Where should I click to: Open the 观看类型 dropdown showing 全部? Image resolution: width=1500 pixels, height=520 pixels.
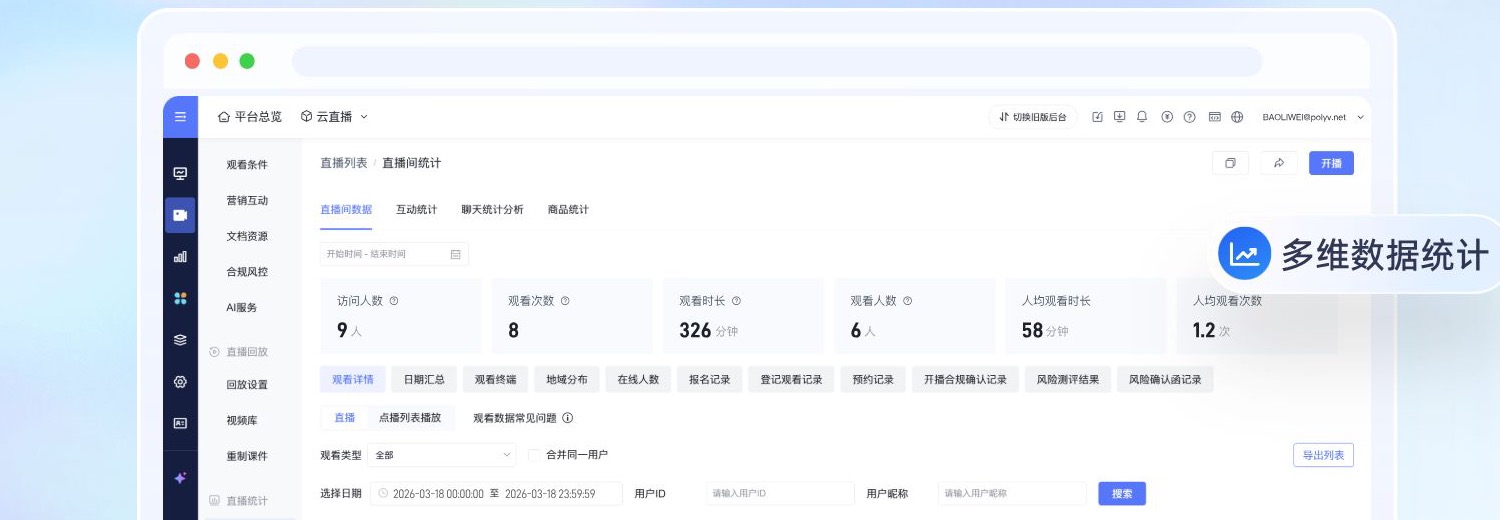(442, 455)
